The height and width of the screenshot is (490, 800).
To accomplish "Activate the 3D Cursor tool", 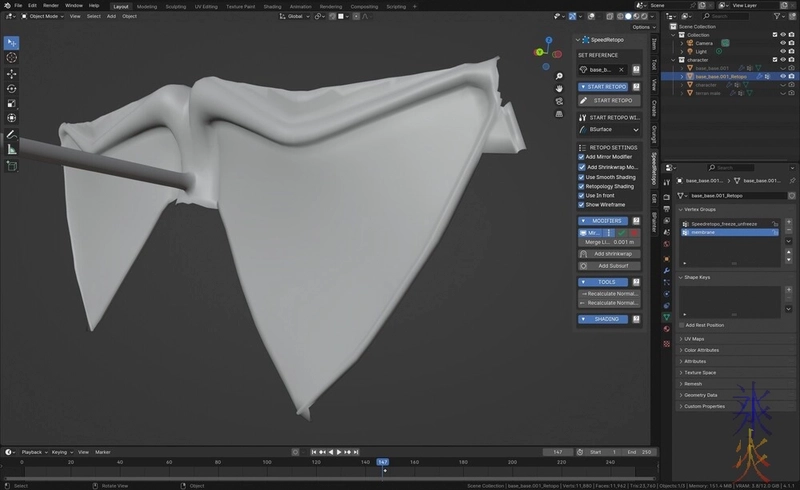I will tap(12, 58).
